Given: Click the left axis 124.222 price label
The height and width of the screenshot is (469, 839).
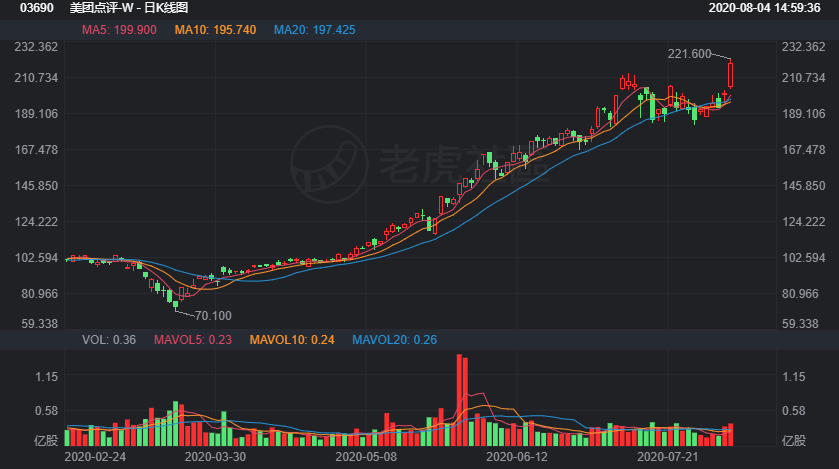Looking at the screenshot, I should (36, 221).
